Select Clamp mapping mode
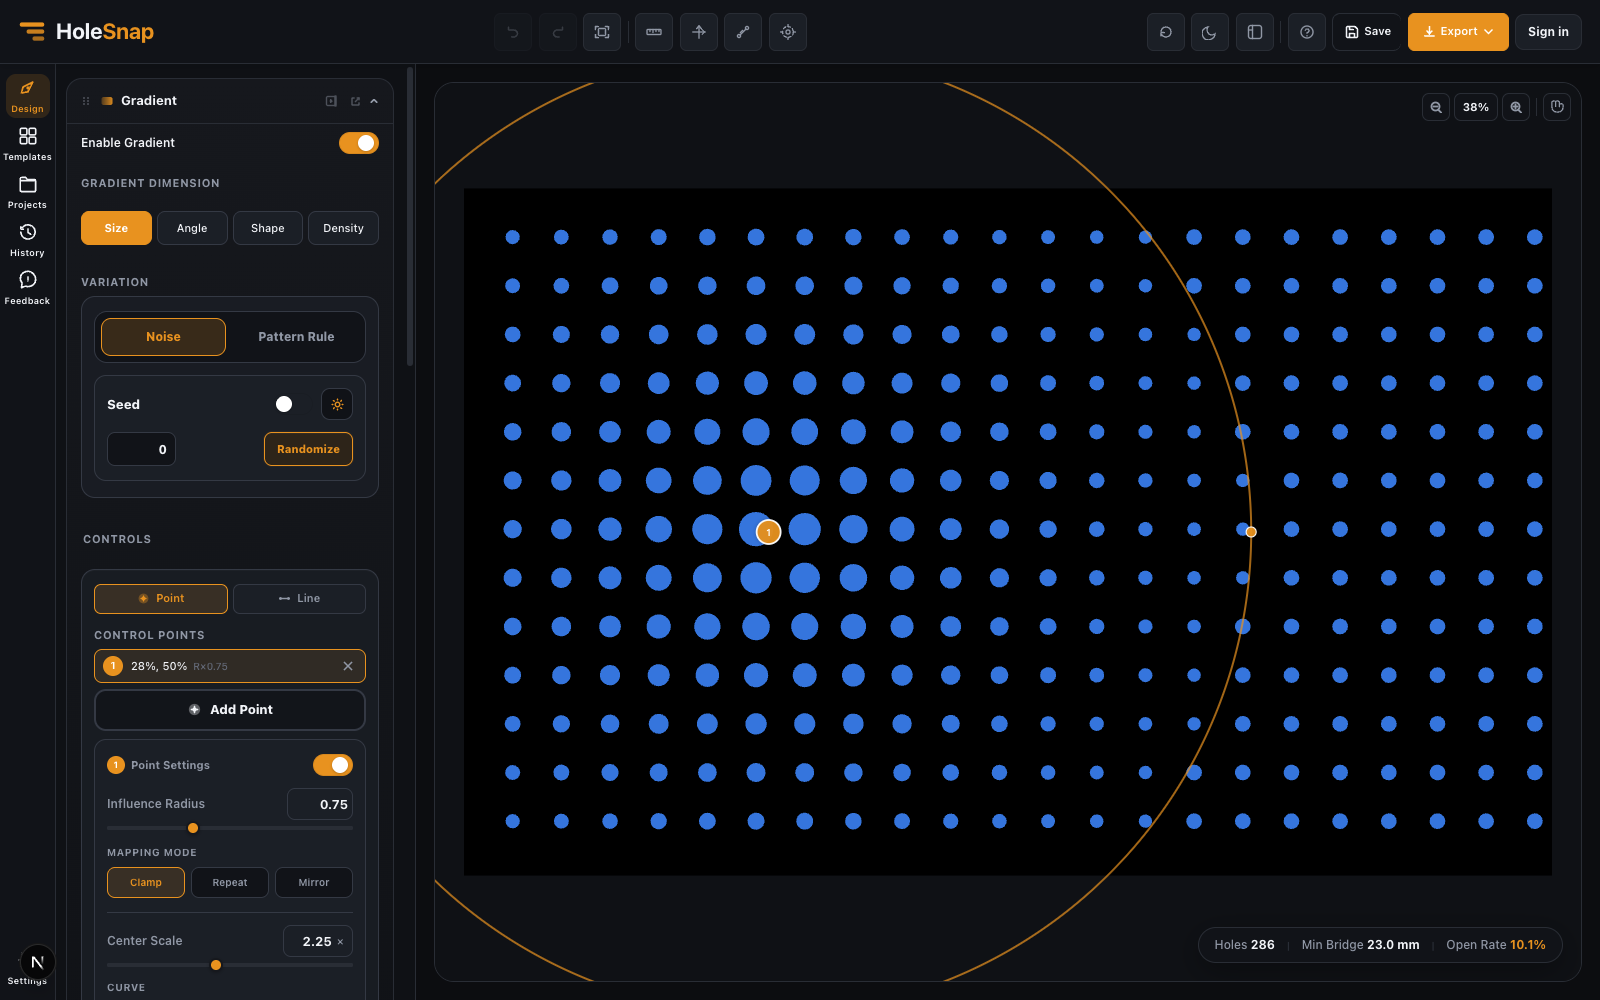Viewport: 1600px width, 1000px height. 146,883
